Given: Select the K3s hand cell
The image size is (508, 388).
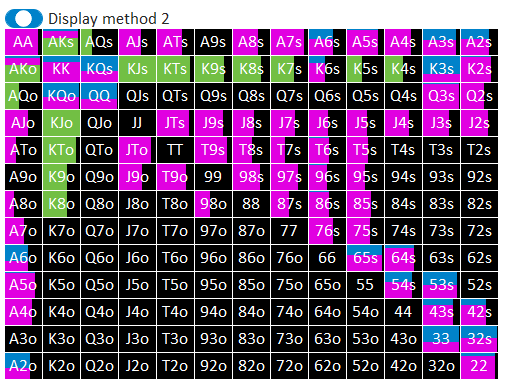Looking at the screenshot, I should point(441,69).
